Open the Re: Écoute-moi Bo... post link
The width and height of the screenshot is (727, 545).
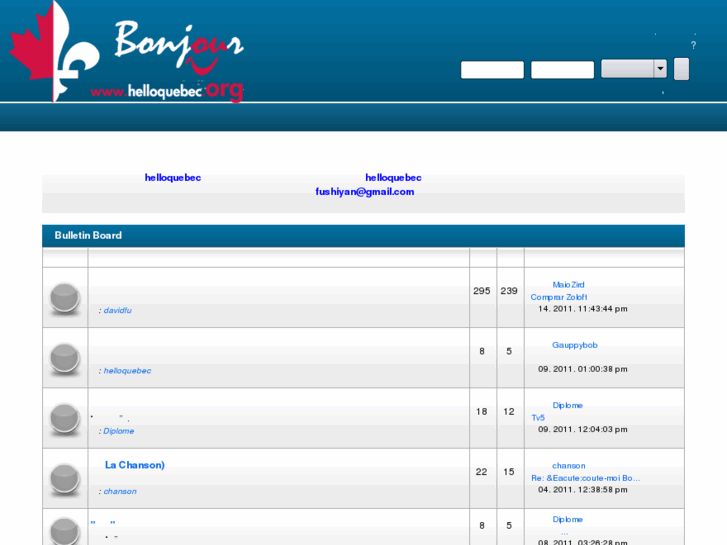586,478
